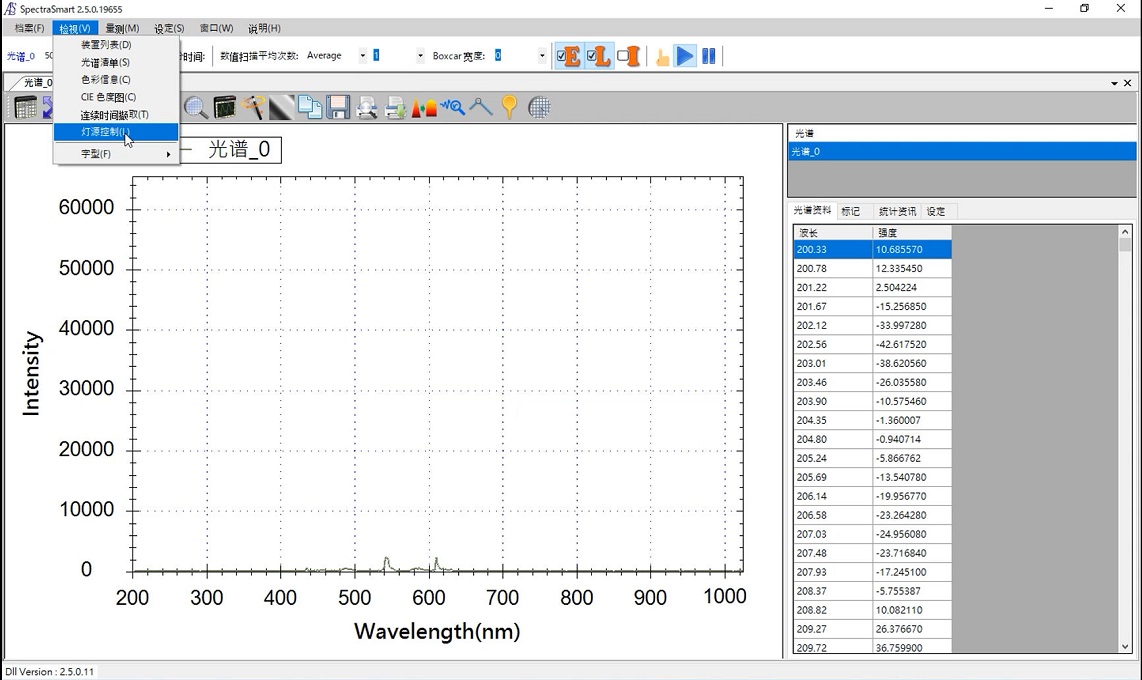Open the 档案(F) menu
The height and width of the screenshot is (680, 1142).
[29, 28]
